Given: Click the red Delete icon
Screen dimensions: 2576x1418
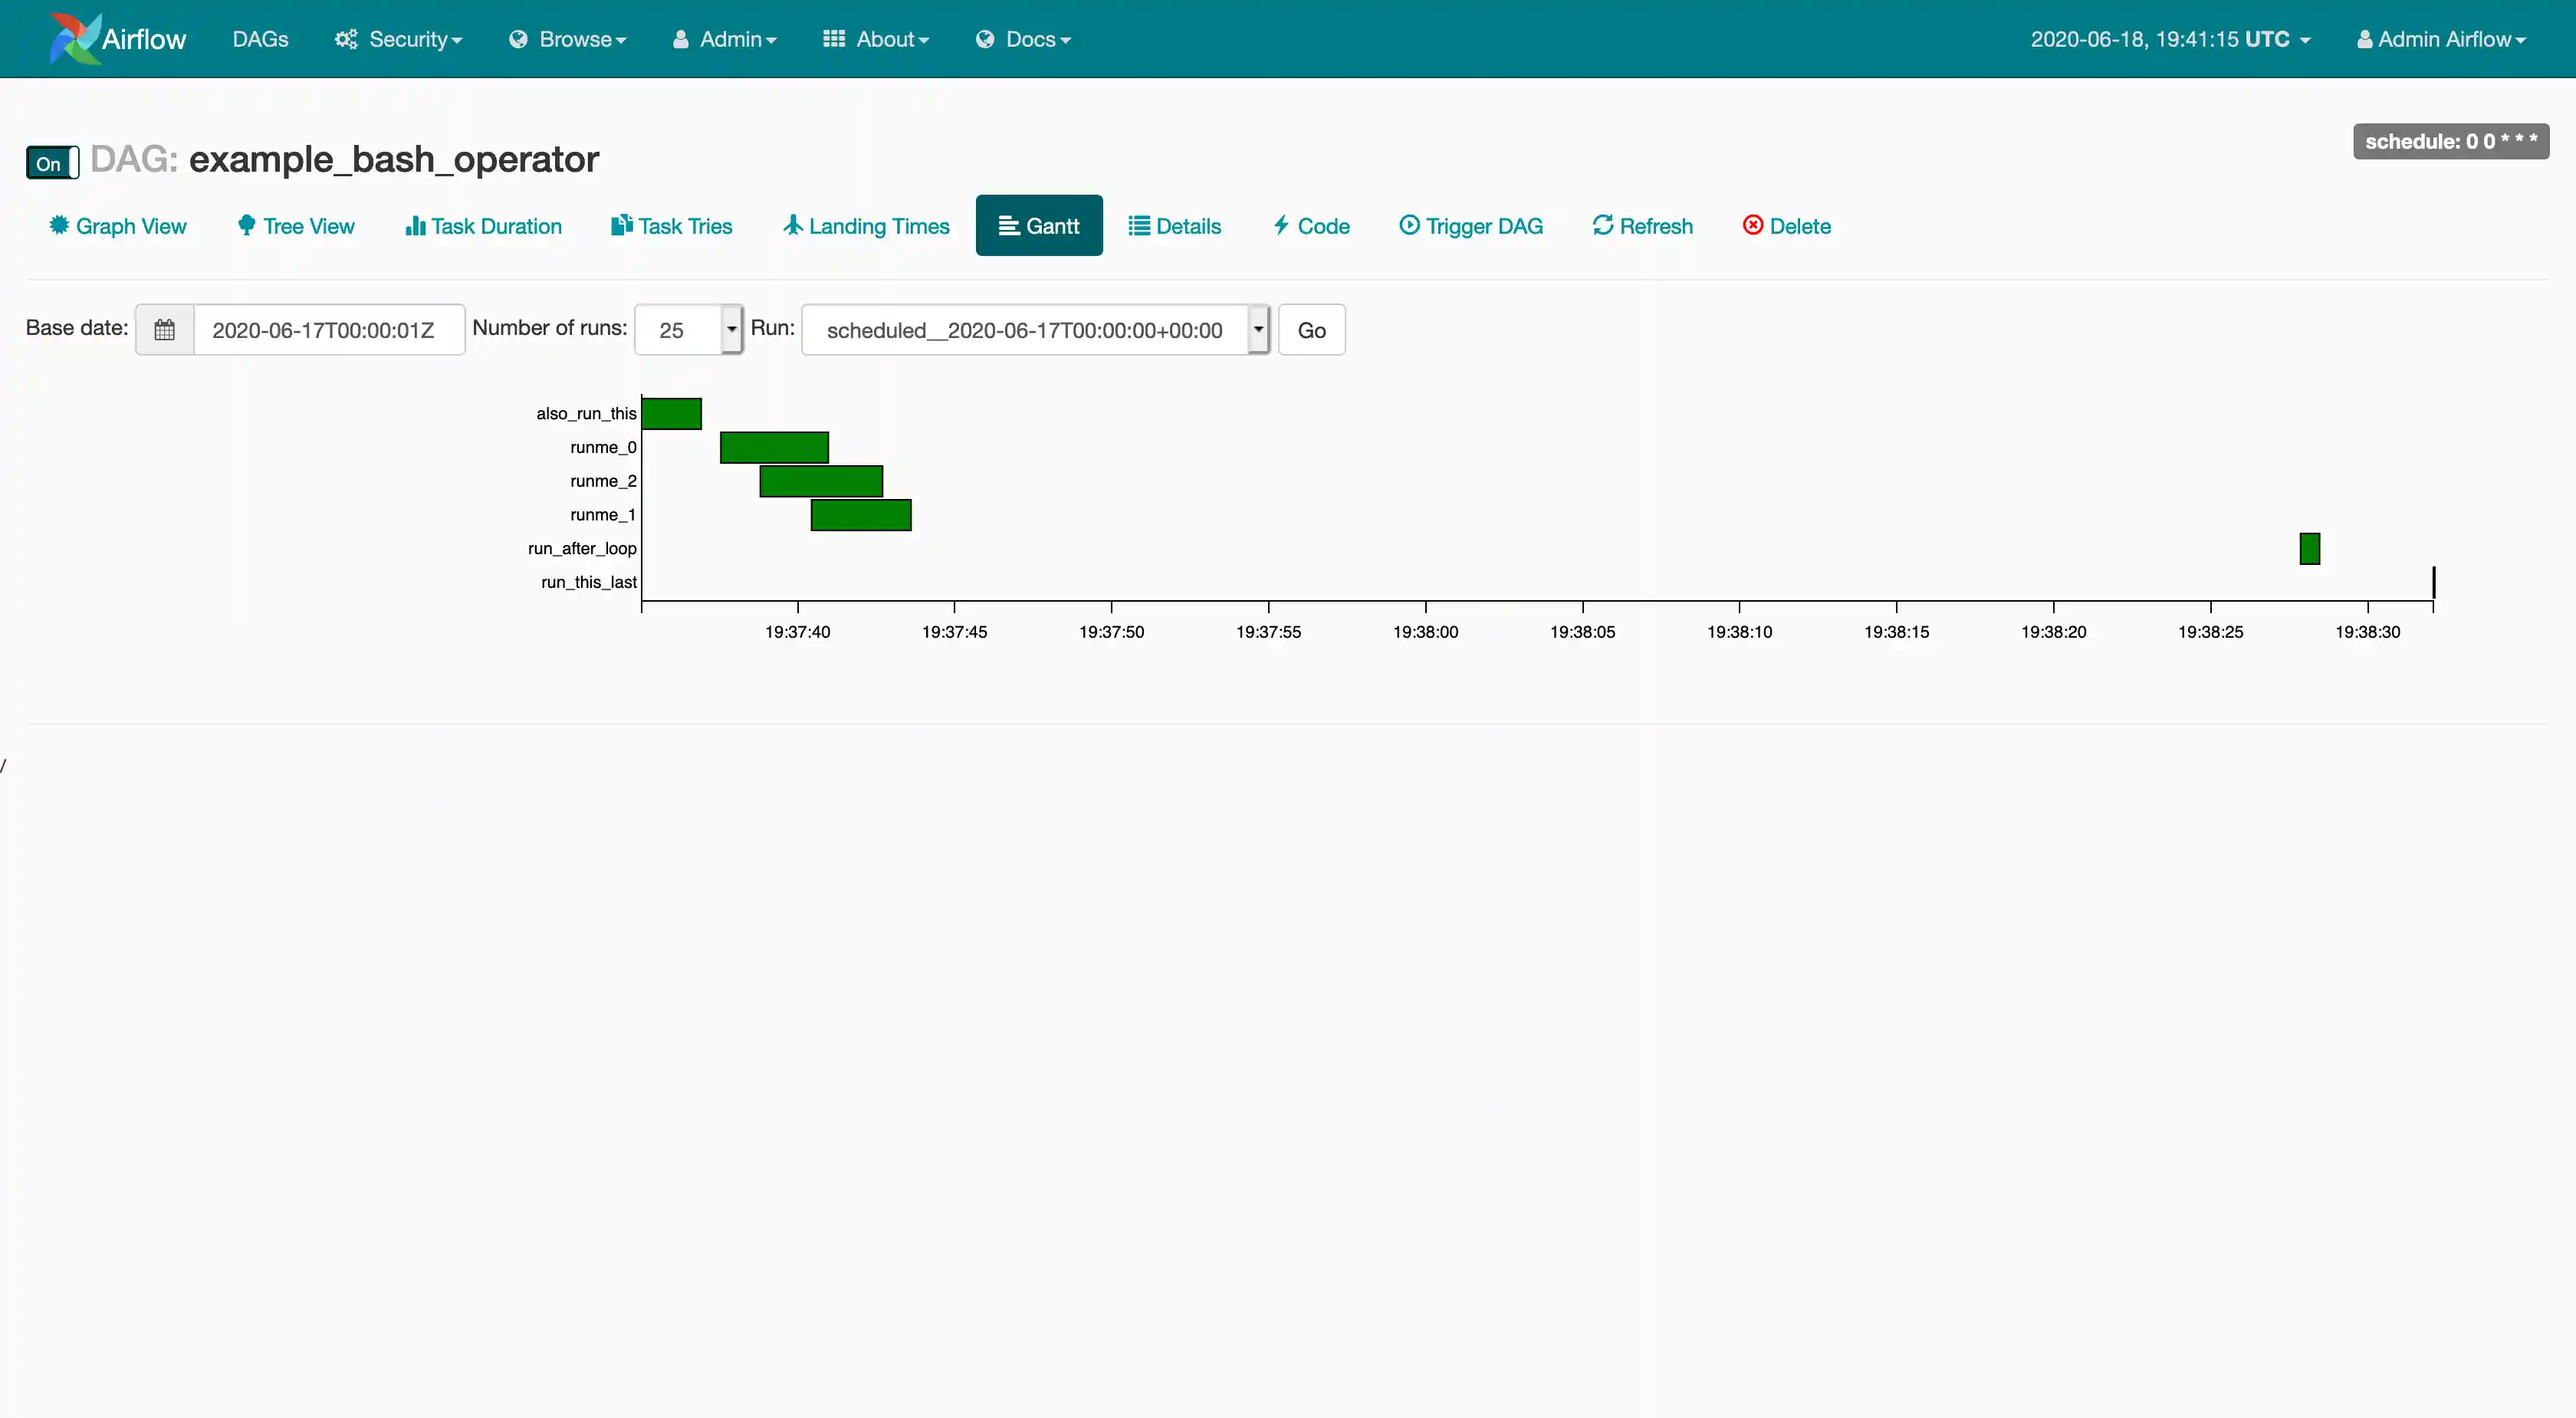Looking at the screenshot, I should 1753,225.
